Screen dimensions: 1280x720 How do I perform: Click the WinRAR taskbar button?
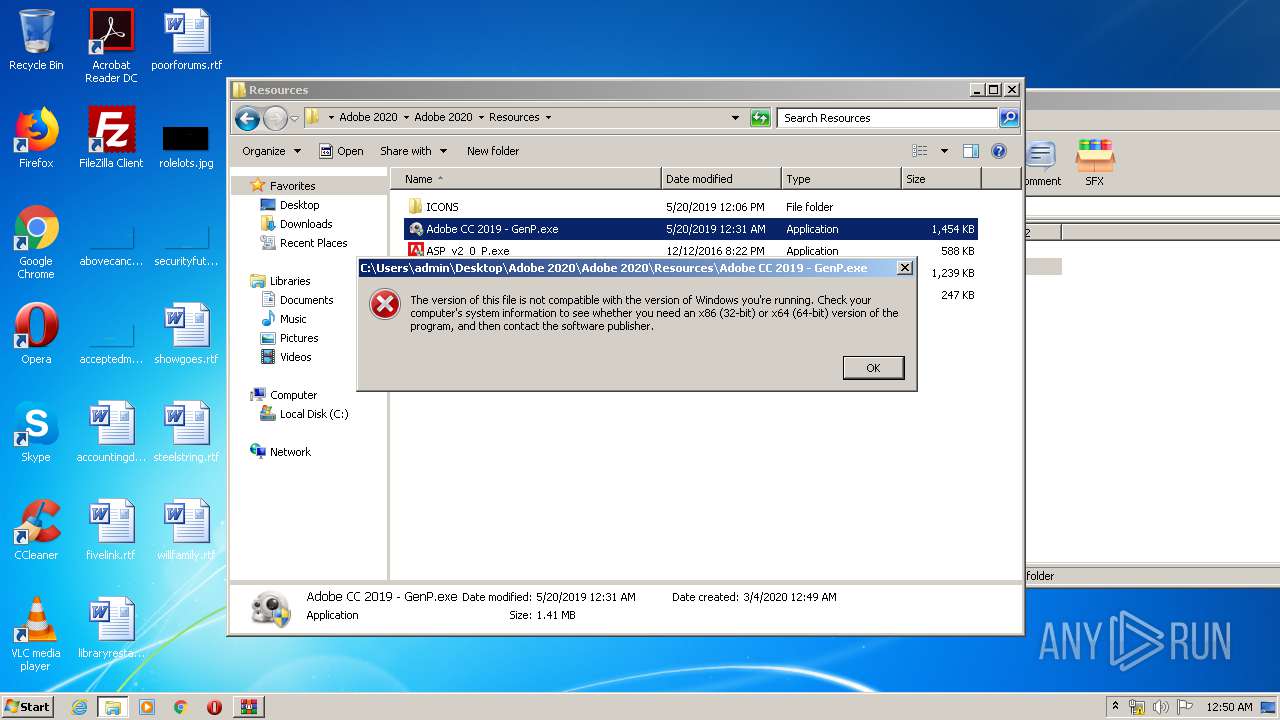click(248, 707)
